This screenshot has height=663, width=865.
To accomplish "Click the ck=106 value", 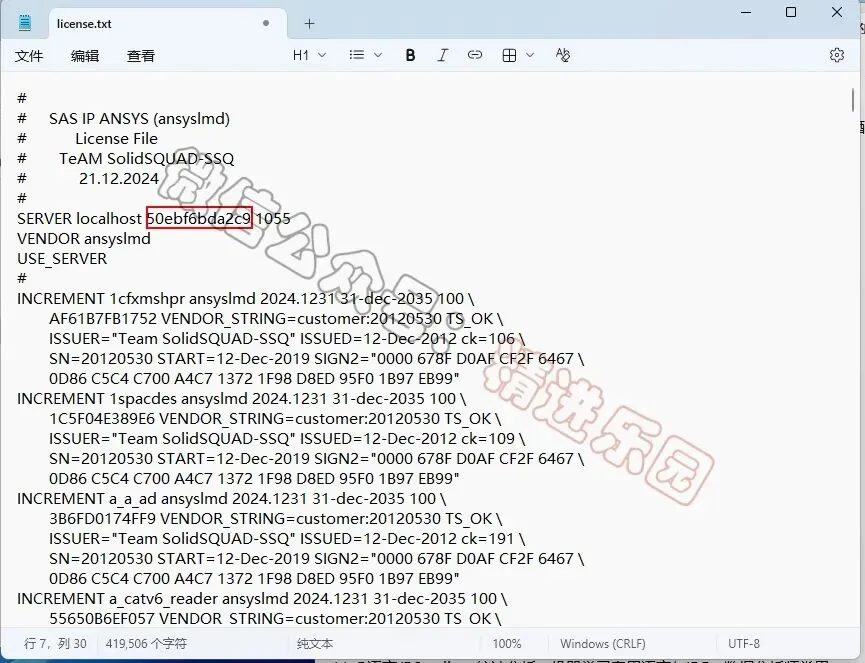I will 488,339.
